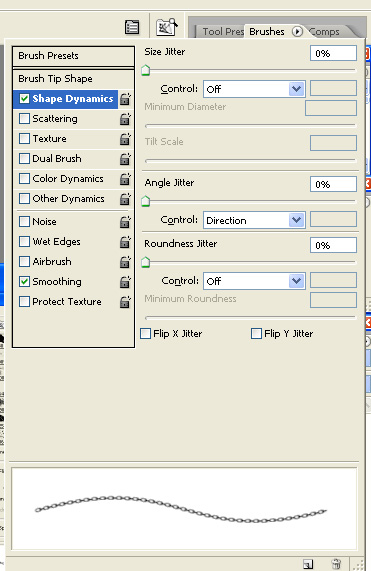Switch to the Tool Presets tab
Image resolution: width=371 pixels, height=571 pixels.
pyautogui.click(x=222, y=32)
